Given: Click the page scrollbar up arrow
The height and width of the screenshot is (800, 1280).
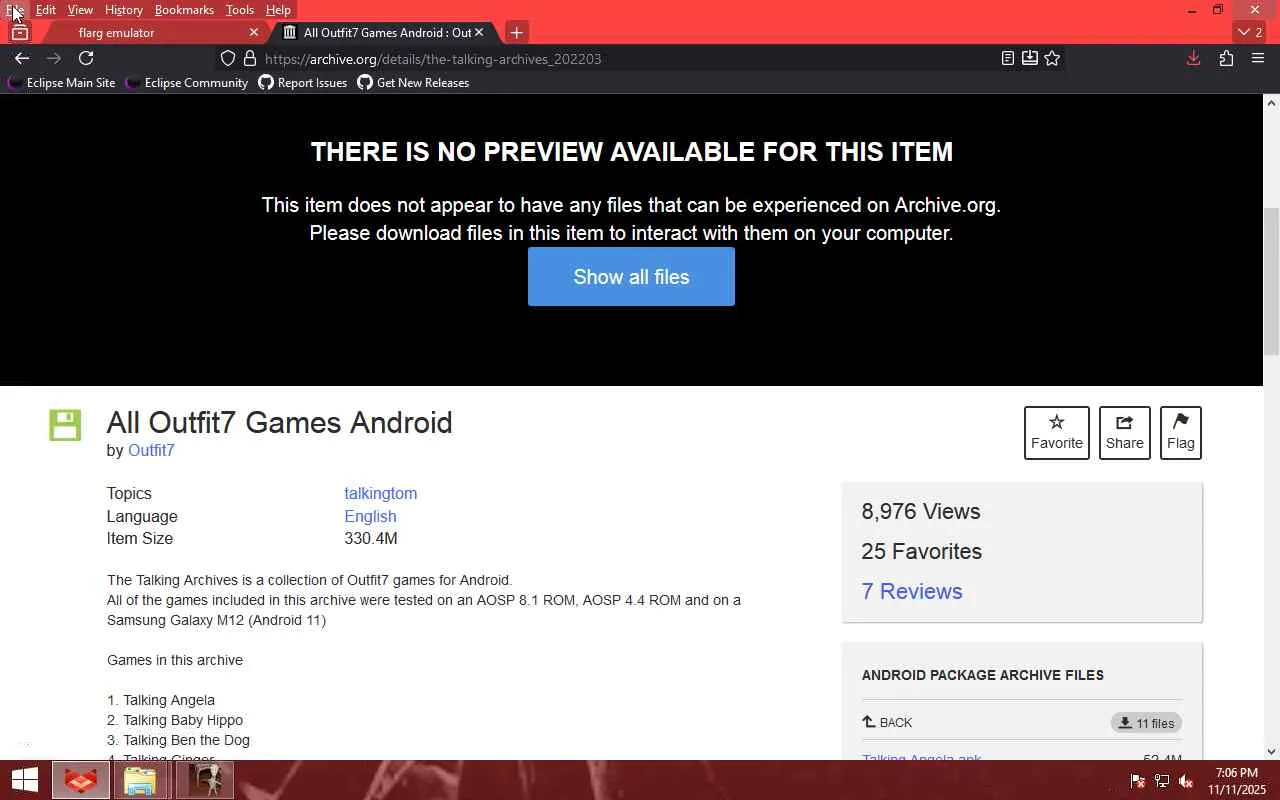Looking at the screenshot, I should click(1271, 103).
